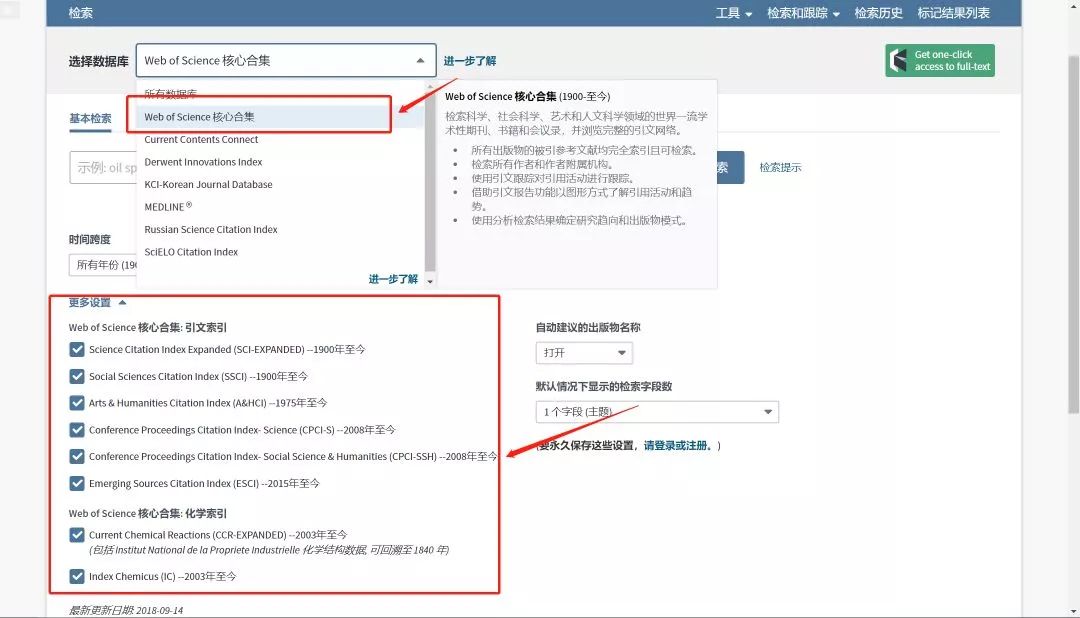Viewport: 1080px width, 618px height.
Task: Click the 请登录或注册 link
Action: pyautogui.click(x=679, y=445)
